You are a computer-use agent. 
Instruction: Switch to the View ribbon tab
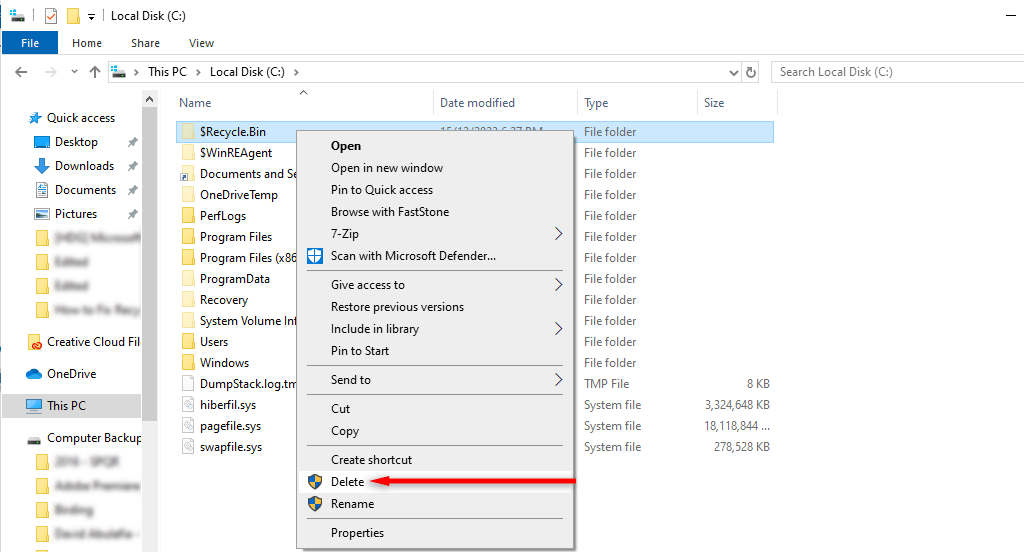point(201,43)
